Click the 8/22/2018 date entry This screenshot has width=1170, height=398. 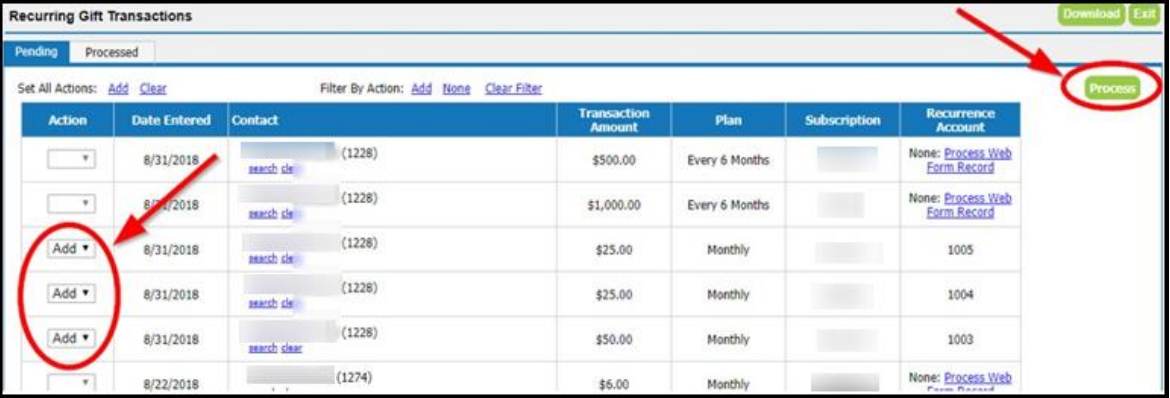171,384
